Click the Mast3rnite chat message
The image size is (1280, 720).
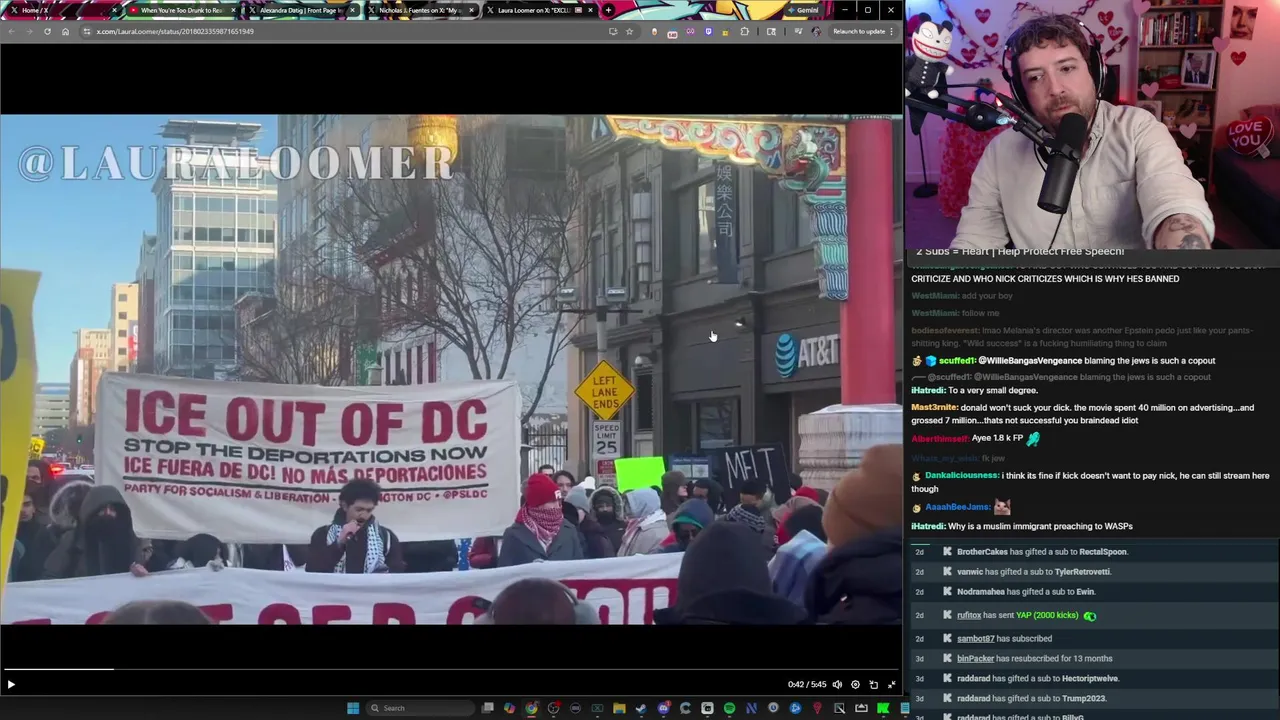pyautogui.click(x=1083, y=414)
